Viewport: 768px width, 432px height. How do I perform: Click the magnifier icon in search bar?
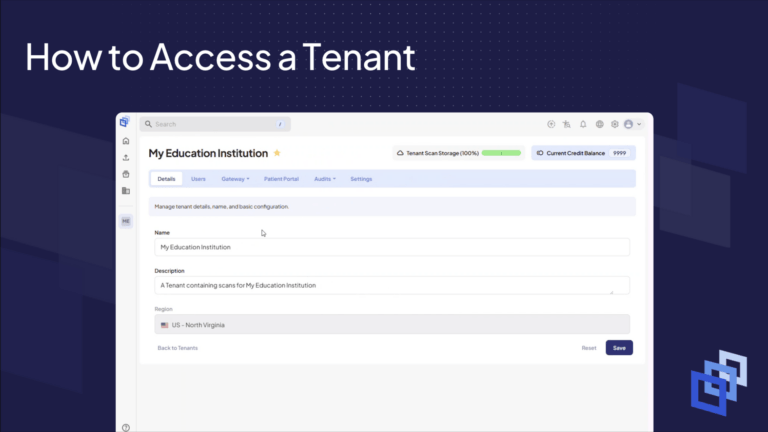pos(148,124)
